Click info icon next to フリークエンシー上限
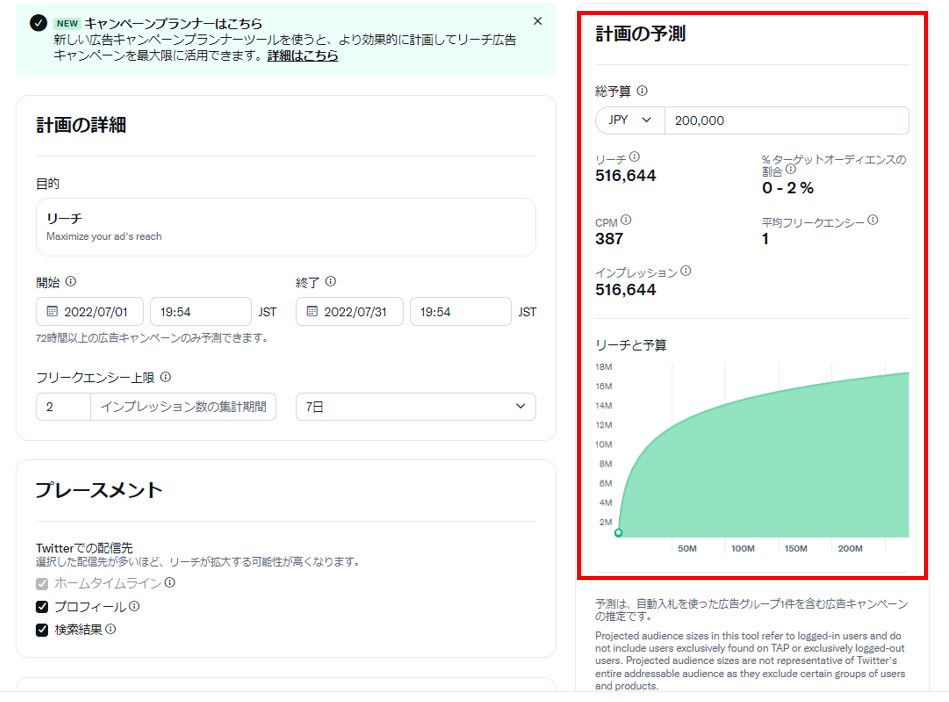This screenshot has width=949, height=702. pos(165,377)
